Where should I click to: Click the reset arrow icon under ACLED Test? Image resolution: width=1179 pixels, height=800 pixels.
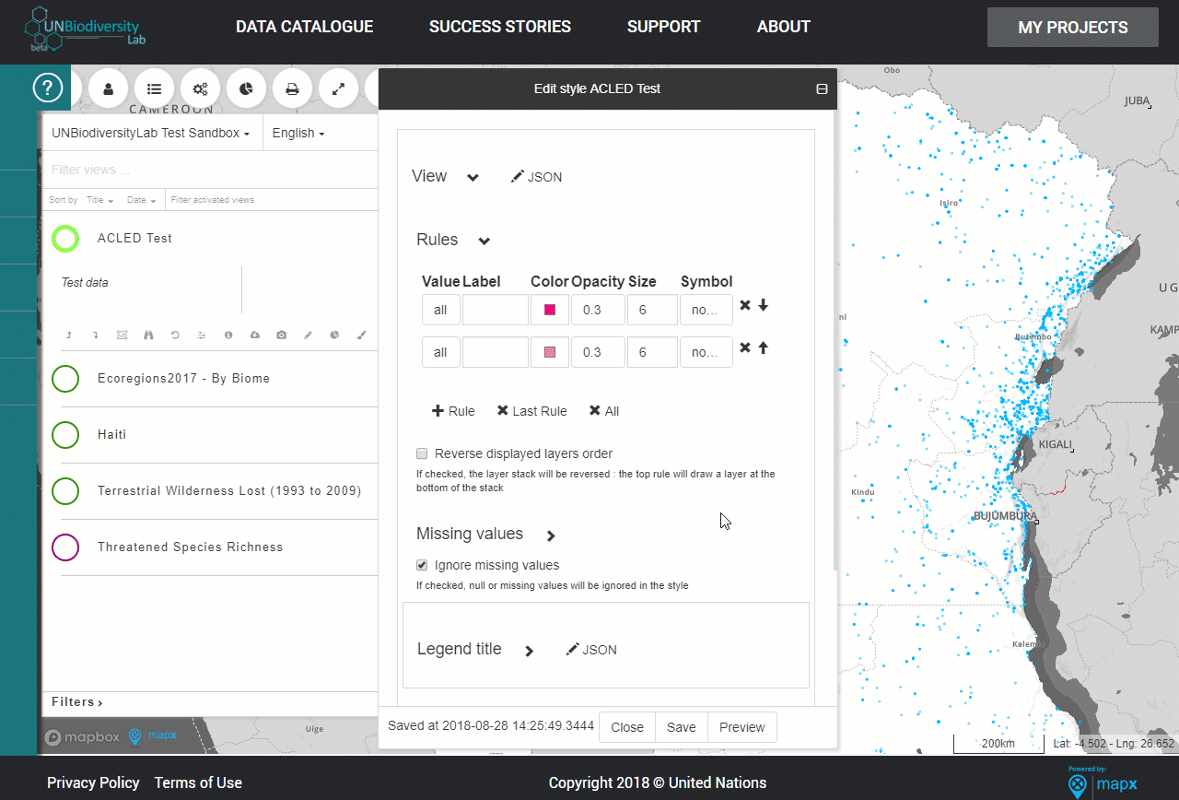[x=175, y=335]
